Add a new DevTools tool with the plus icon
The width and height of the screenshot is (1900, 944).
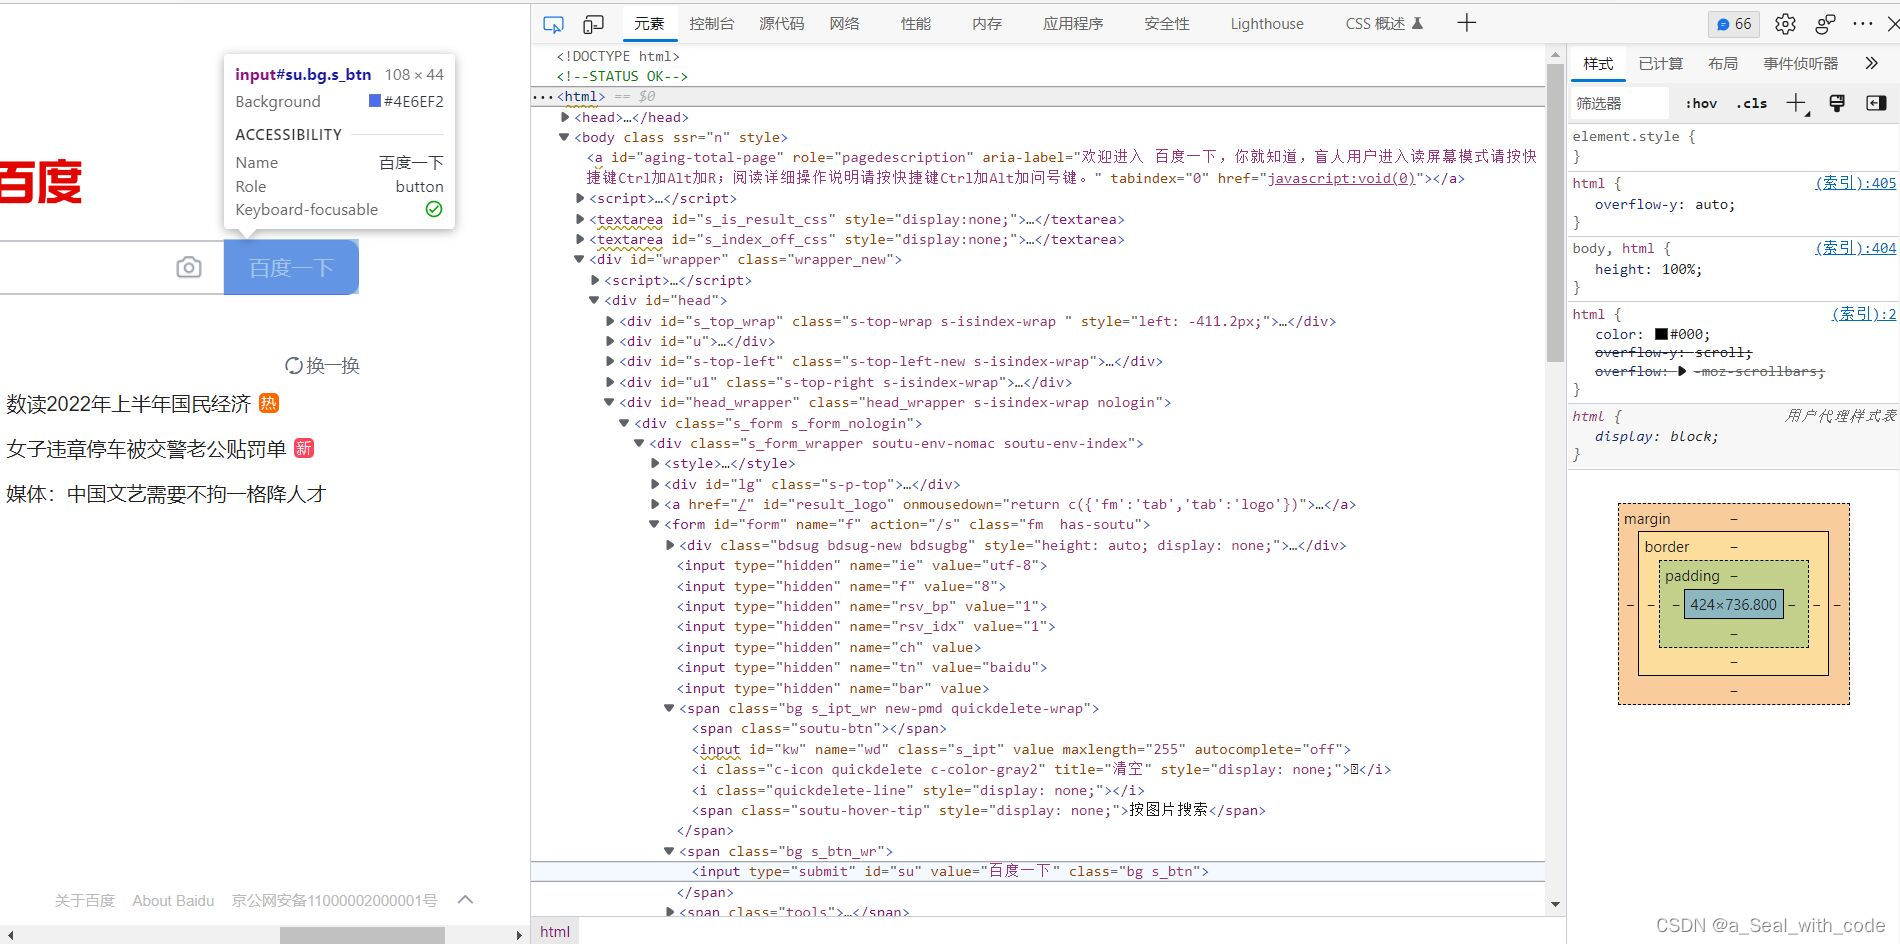click(1466, 23)
